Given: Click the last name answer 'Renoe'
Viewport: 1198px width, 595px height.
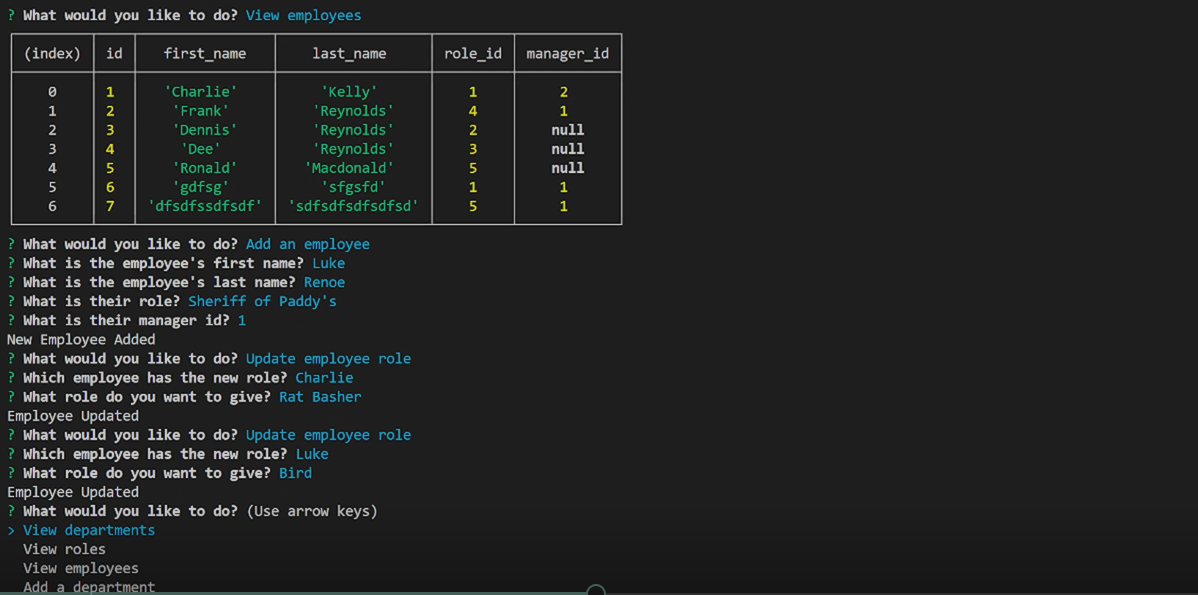Looking at the screenshot, I should click(x=325, y=283).
